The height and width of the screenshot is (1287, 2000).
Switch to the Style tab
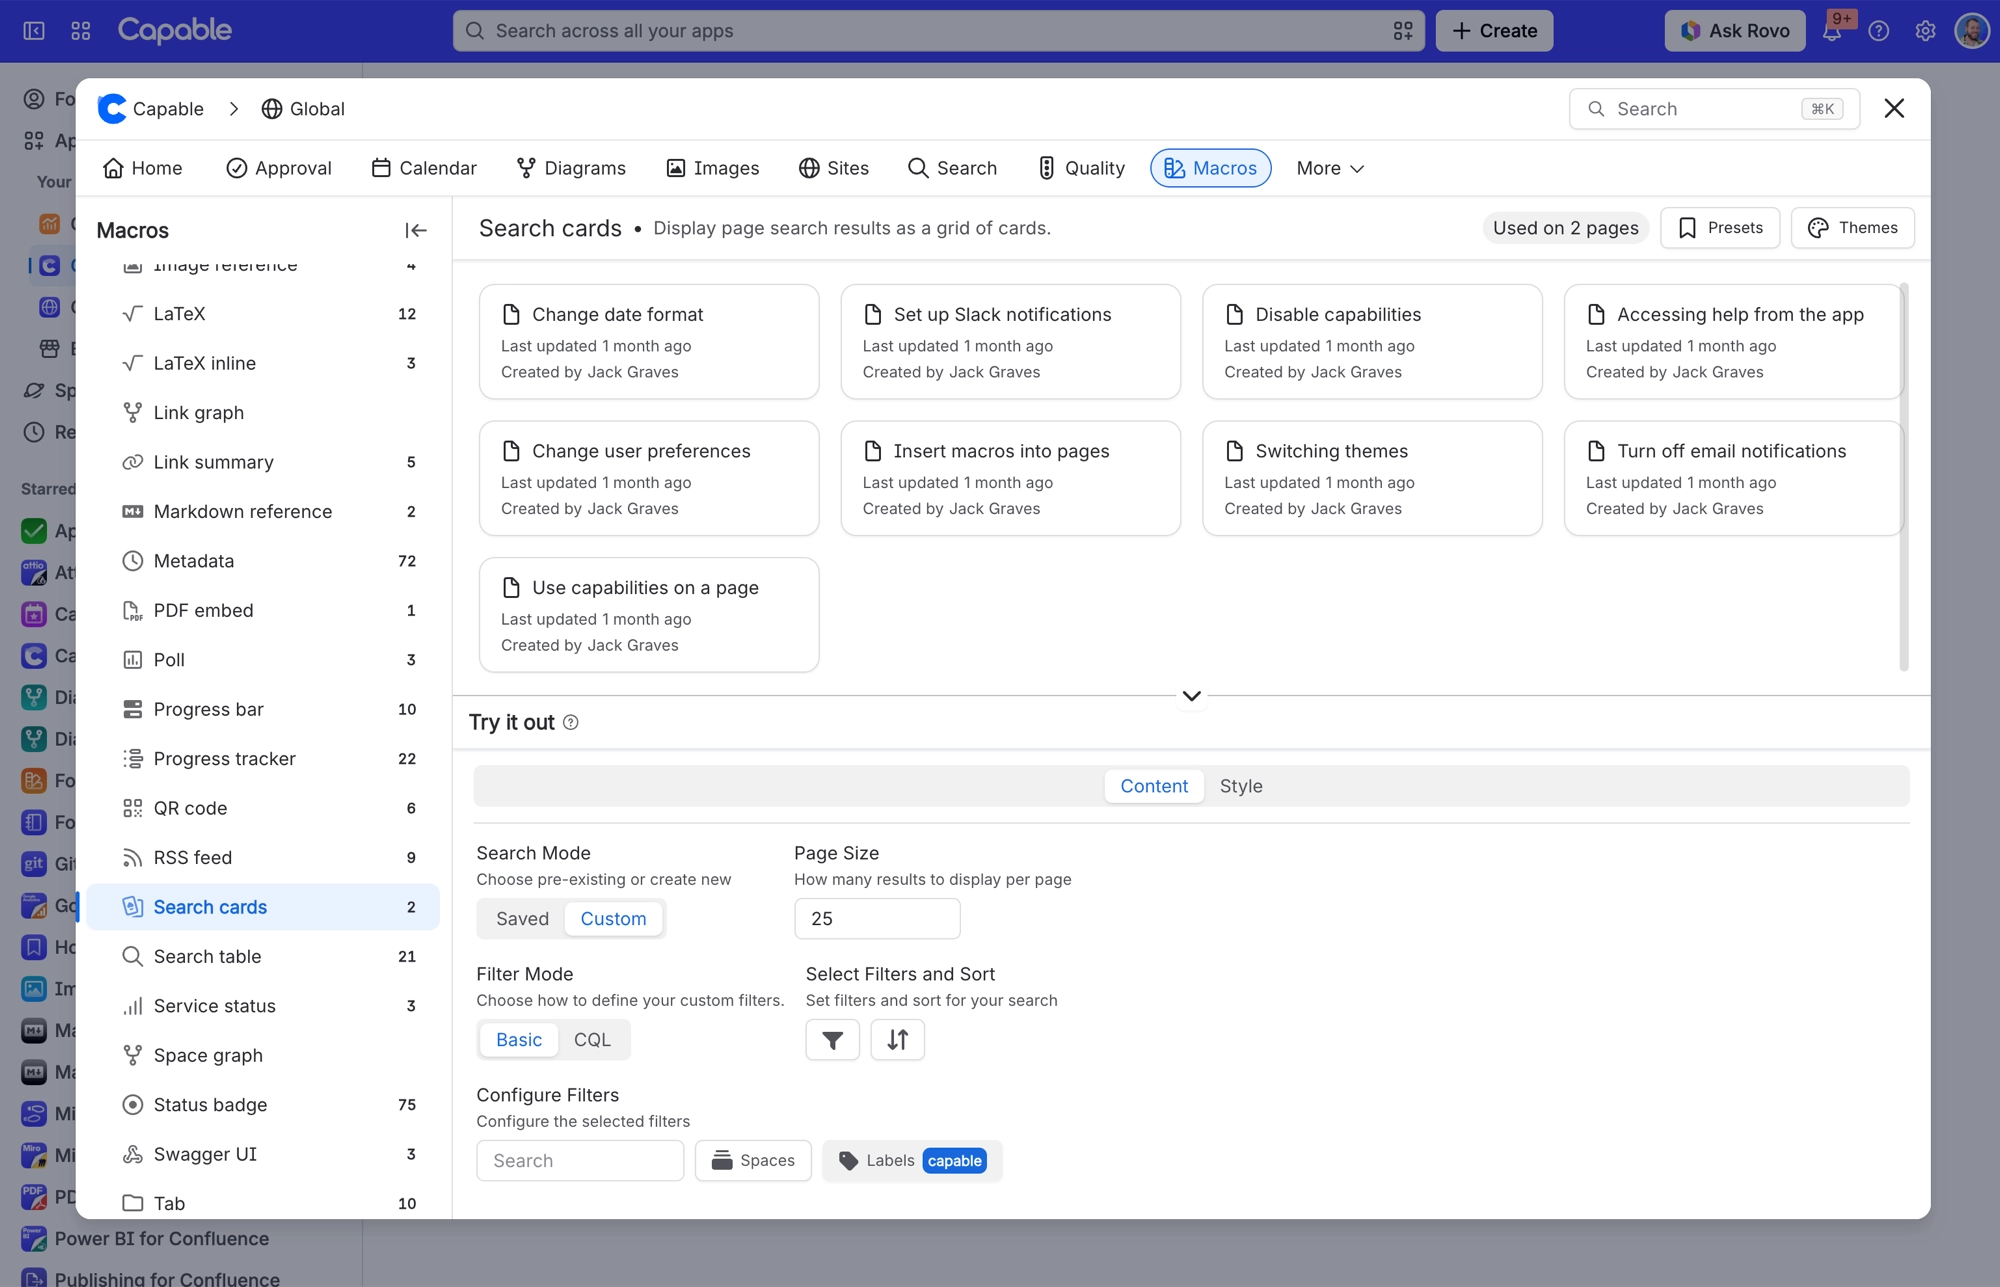click(x=1241, y=786)
